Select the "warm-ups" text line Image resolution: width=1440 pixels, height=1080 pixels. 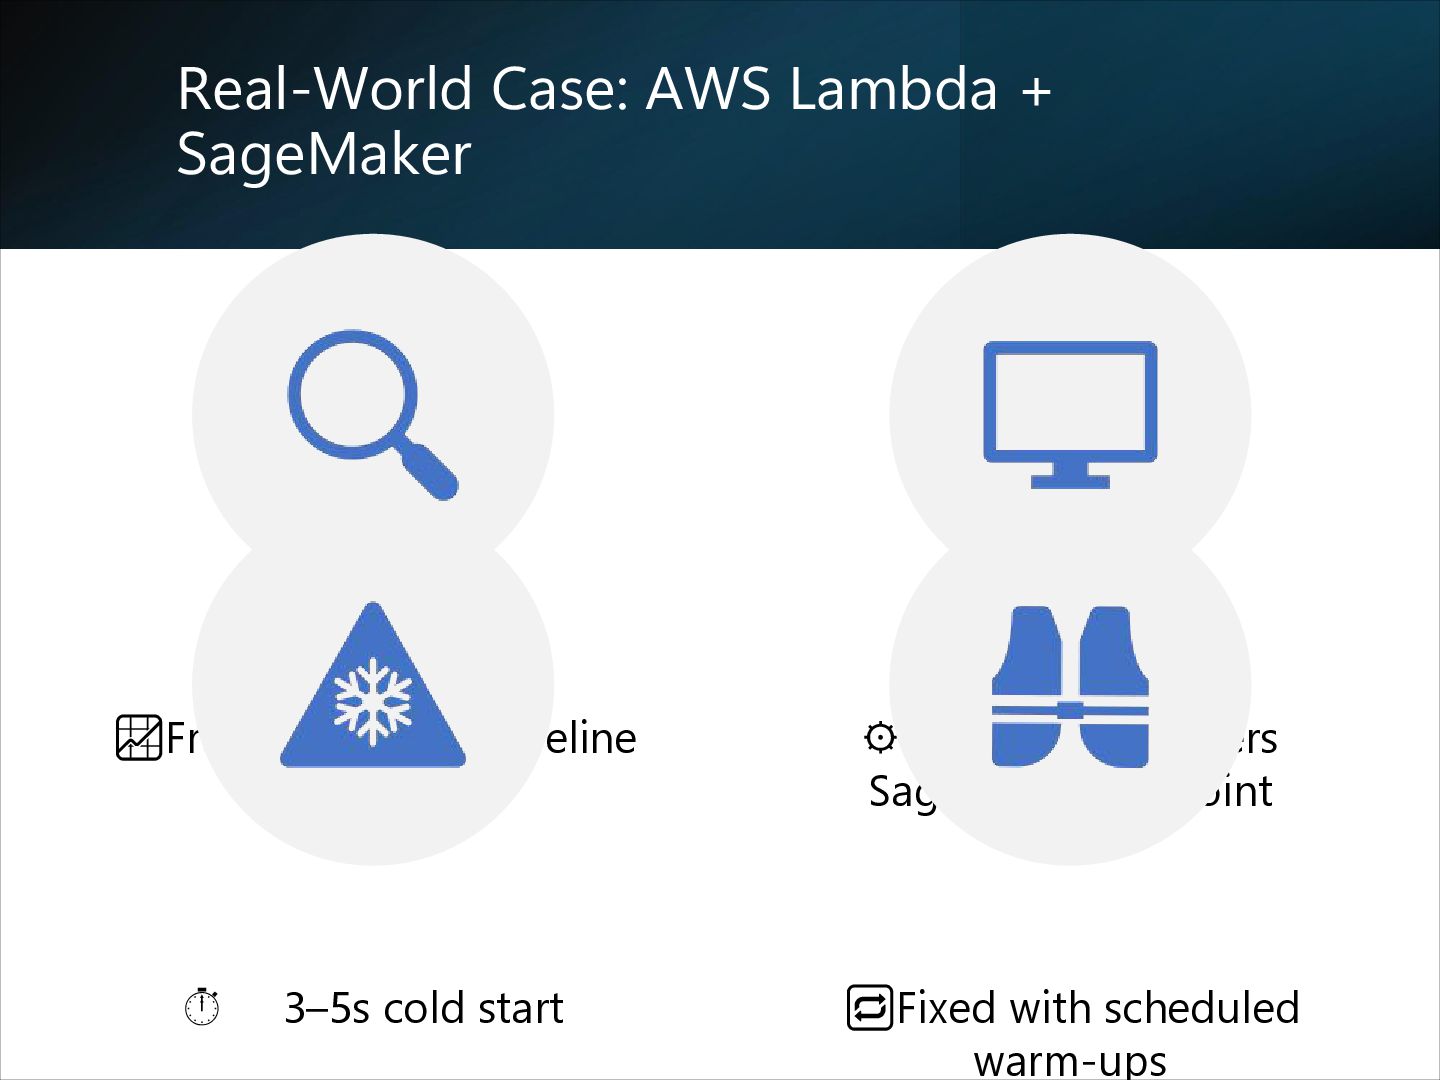pos(1070,1060)
